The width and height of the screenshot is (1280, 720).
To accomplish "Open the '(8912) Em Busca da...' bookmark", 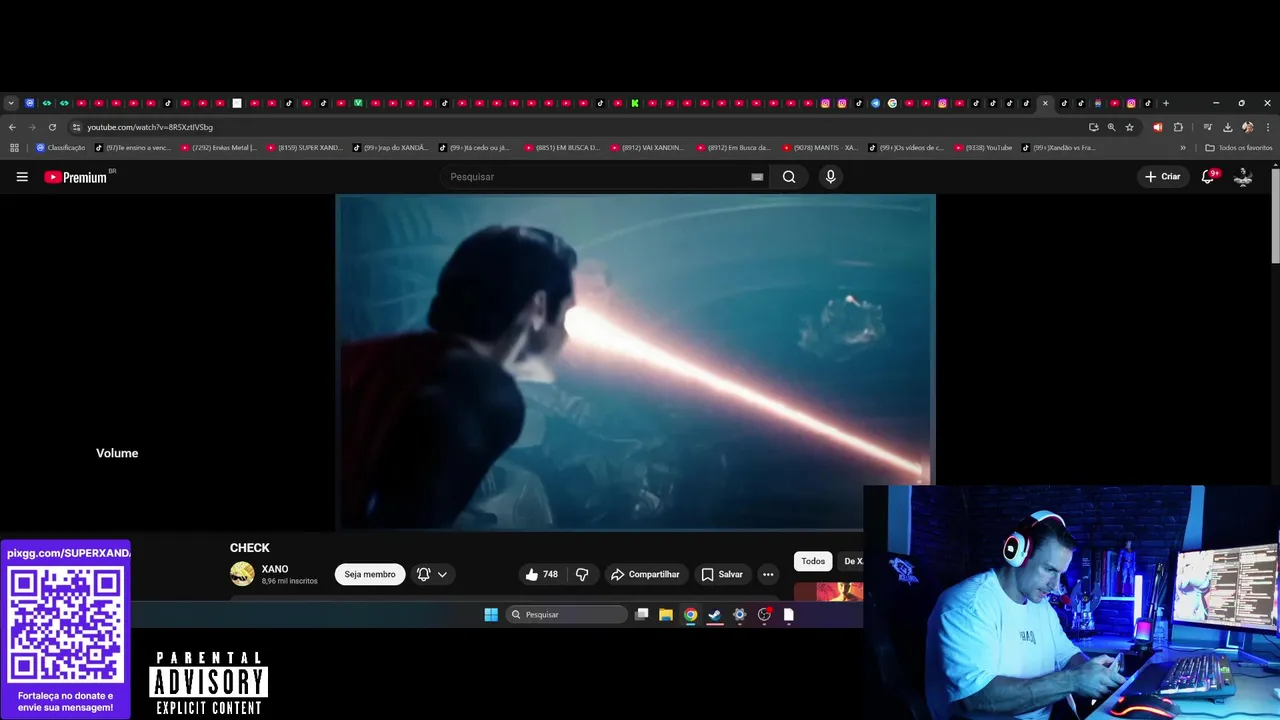I will tap(735, 148).
